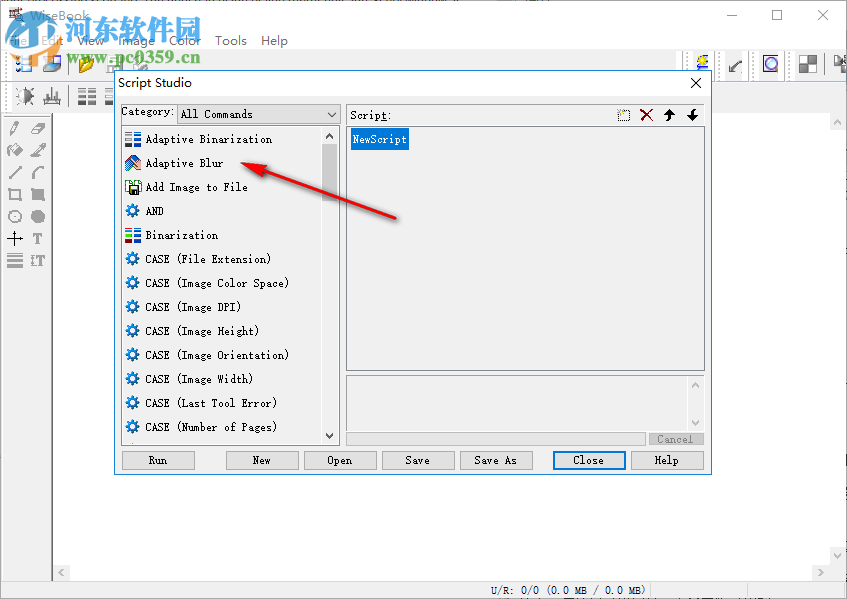The width and height of the screenshot is (847, 599).
Task: Select the crosshair tool
Action: tap(15, 238)
